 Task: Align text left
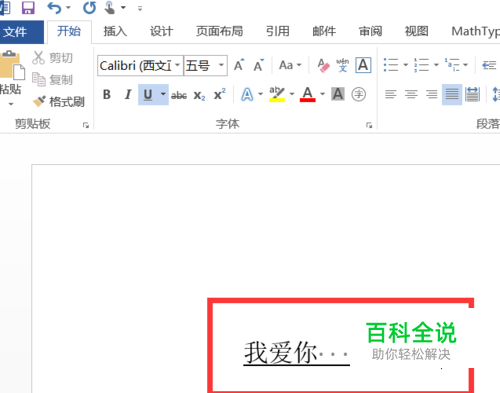coord(391,95)
